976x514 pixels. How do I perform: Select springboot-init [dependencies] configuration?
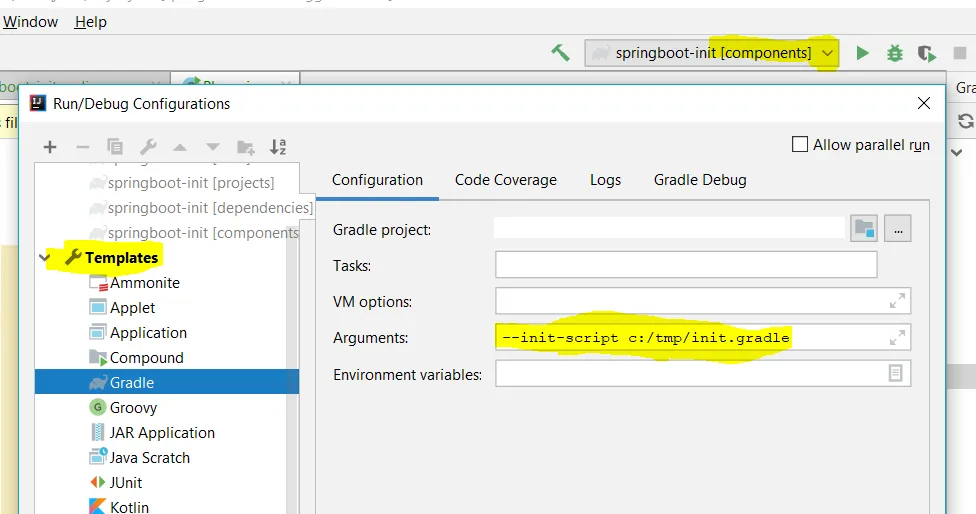point(201,208)
